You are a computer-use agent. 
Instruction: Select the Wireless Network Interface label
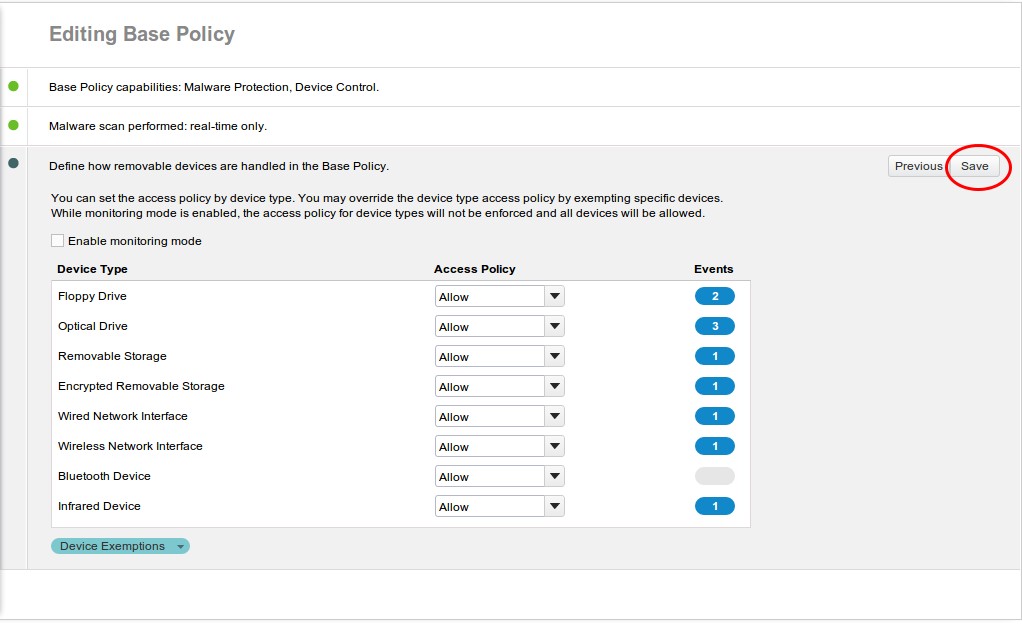coord(130,446)
